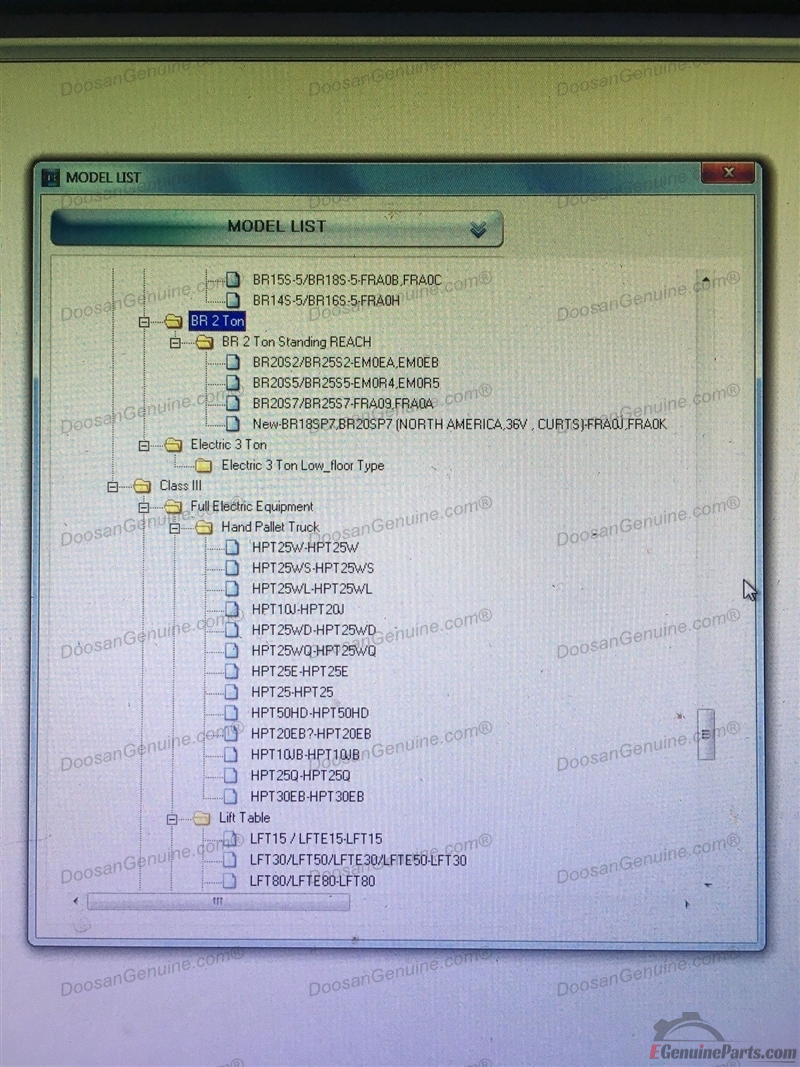
Task: Open the MODEL LIST header dropdown chevron
Action: 478,229
